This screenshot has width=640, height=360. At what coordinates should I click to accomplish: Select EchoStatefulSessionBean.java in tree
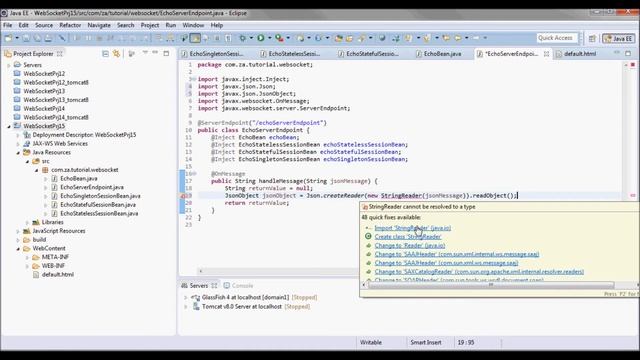tap(98, 205)
